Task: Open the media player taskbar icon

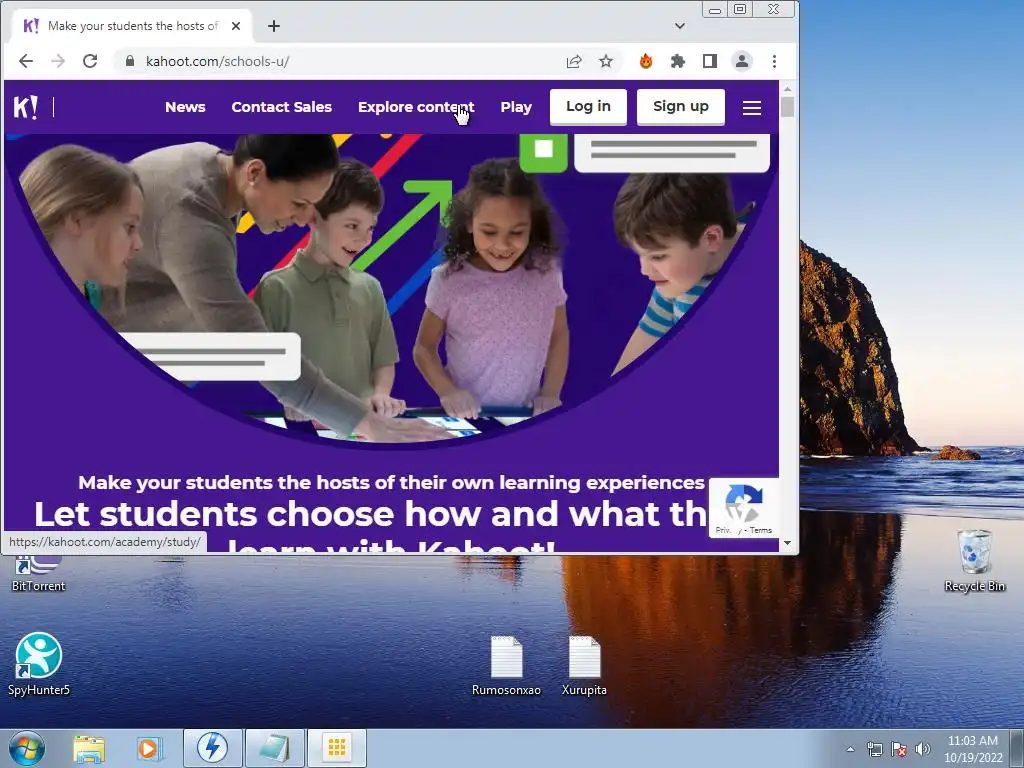Action: click(148, 748)
